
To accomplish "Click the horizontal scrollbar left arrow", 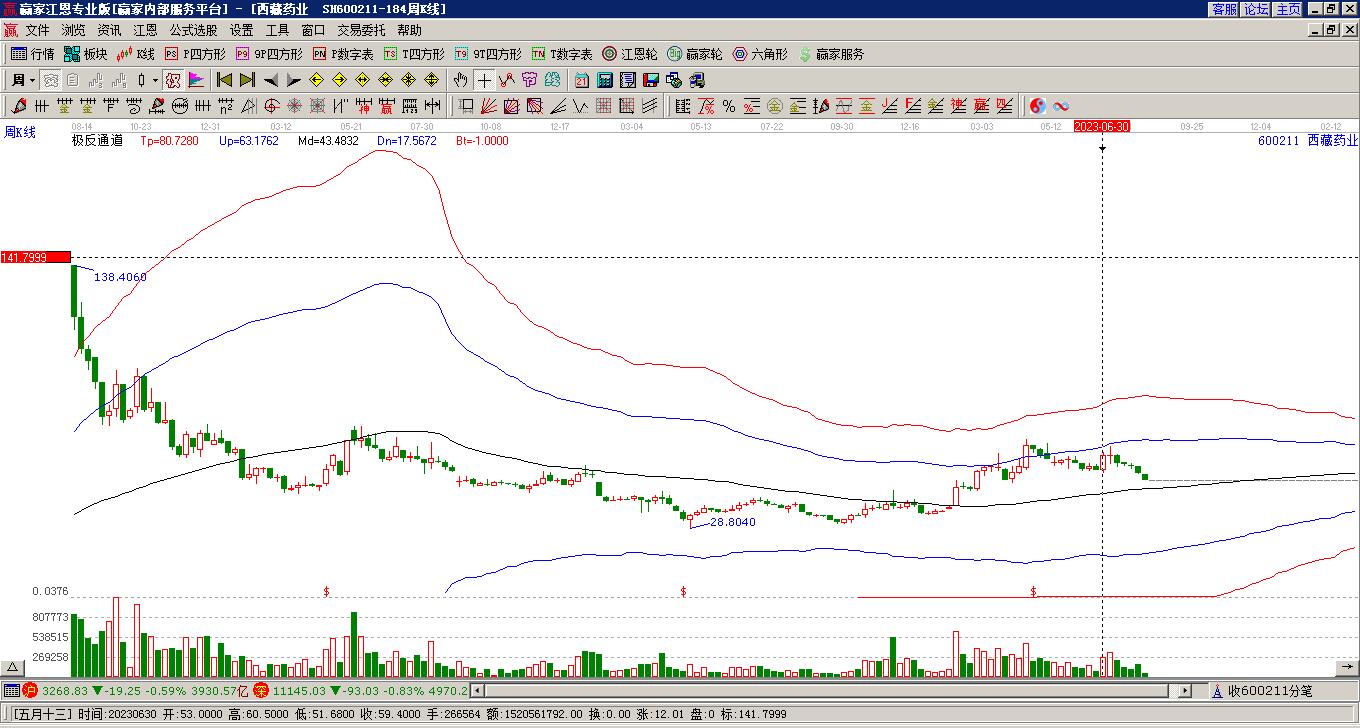I will coord(477,690).
